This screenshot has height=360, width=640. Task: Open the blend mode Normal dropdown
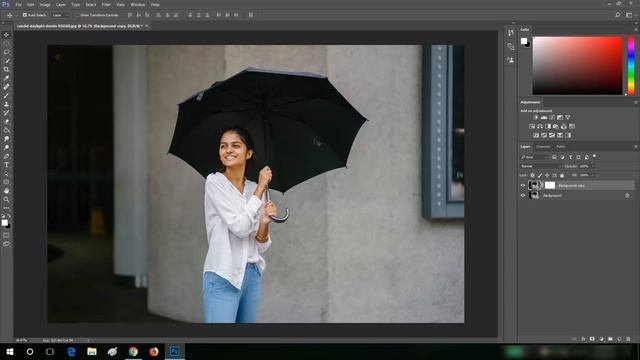coord(541,166)
